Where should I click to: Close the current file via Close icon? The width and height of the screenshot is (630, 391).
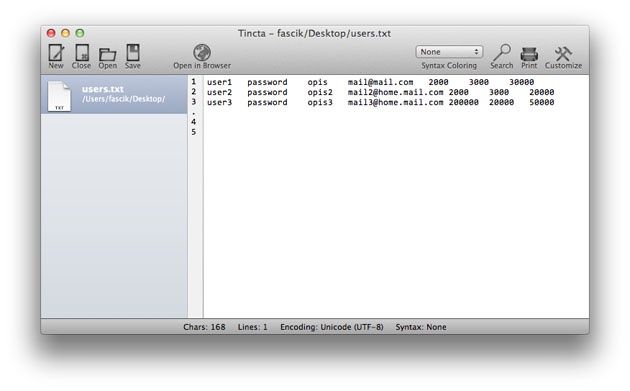(82, 53)
